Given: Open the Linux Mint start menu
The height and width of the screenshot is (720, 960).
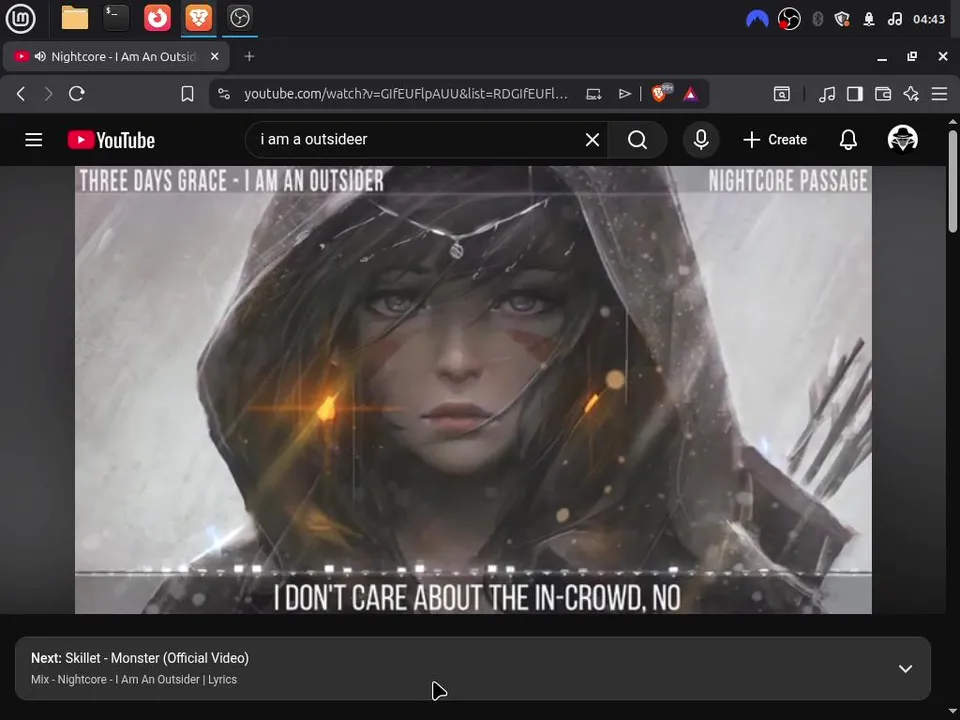Looking at the screenshot, I should 20,18.
